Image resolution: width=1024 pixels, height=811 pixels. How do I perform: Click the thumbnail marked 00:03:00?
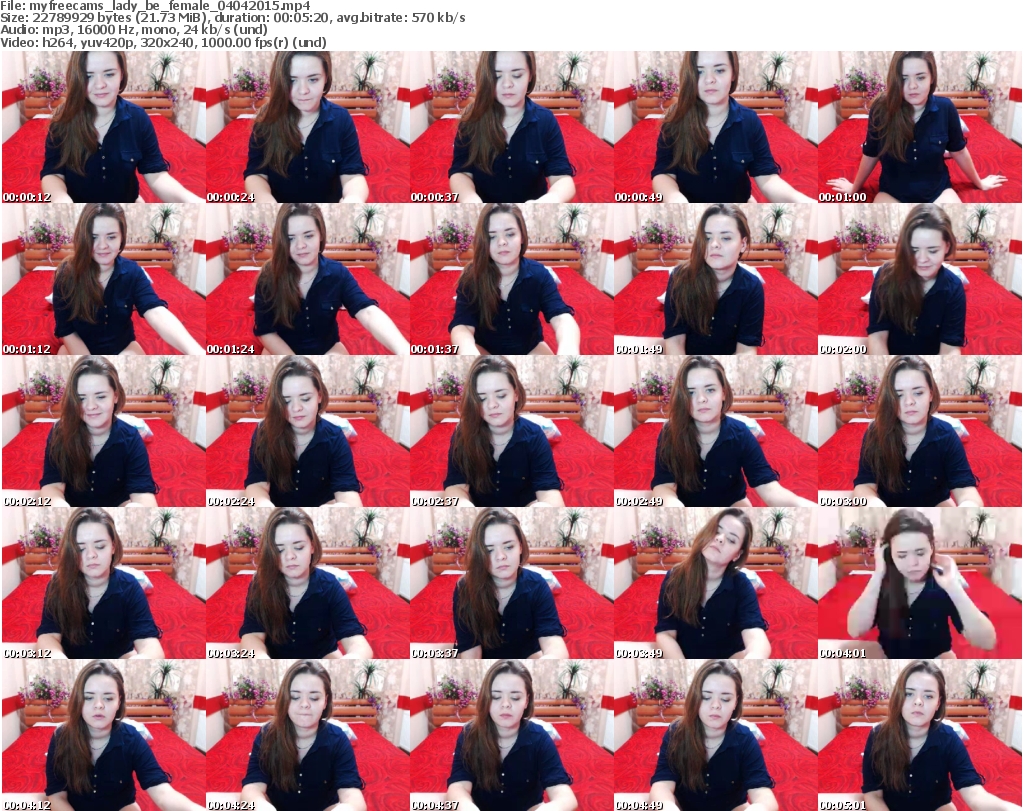[x=920, y=431]
